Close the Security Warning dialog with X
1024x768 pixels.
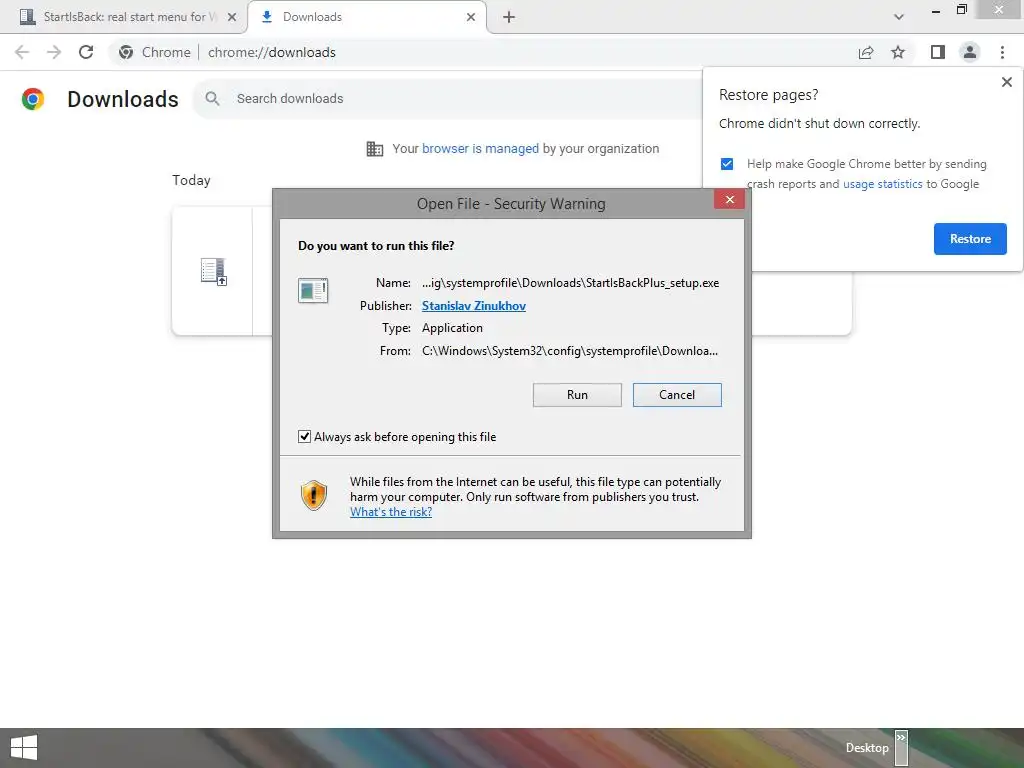729,200
